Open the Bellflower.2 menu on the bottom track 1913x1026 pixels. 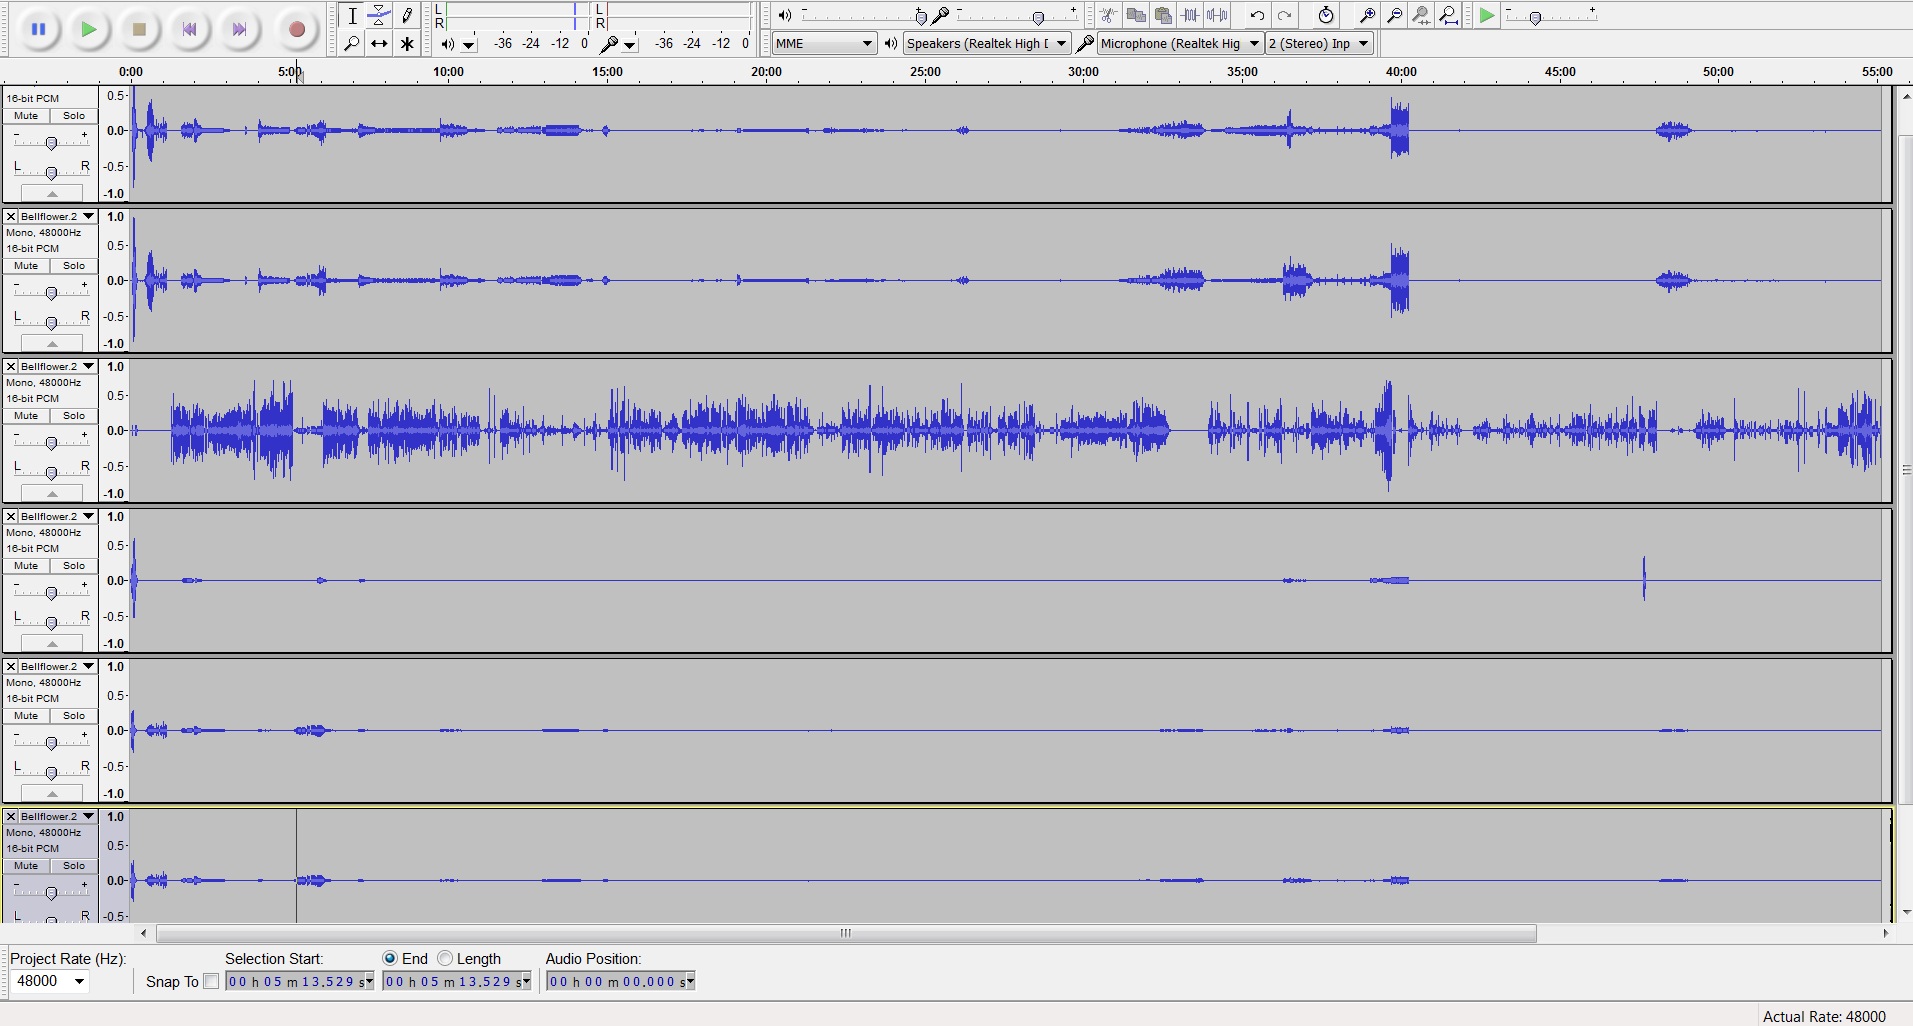tap(58, 816)
